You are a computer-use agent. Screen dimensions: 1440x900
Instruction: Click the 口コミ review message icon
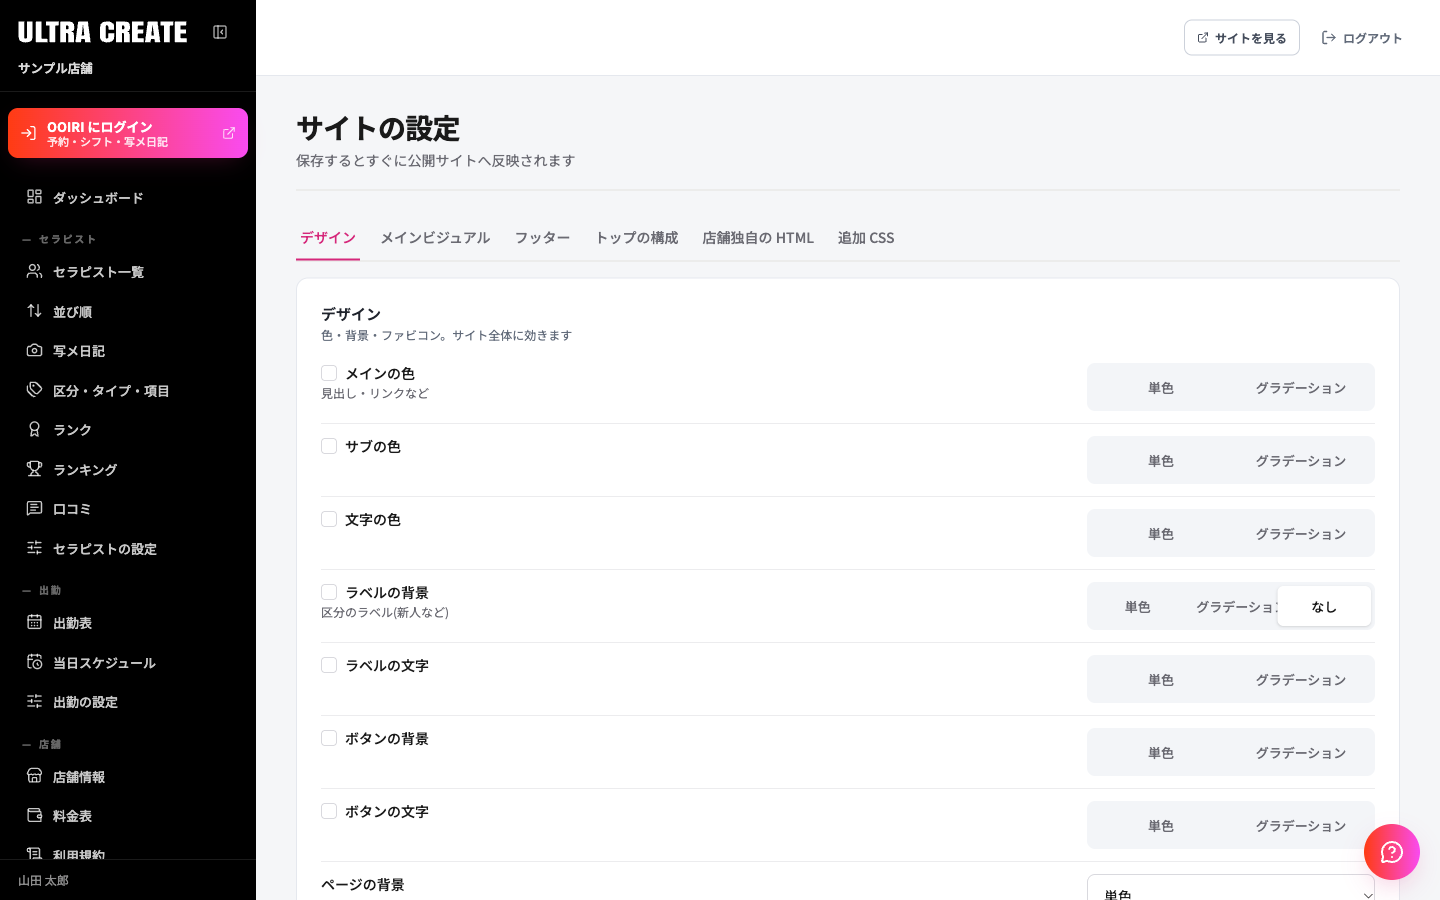34,508
